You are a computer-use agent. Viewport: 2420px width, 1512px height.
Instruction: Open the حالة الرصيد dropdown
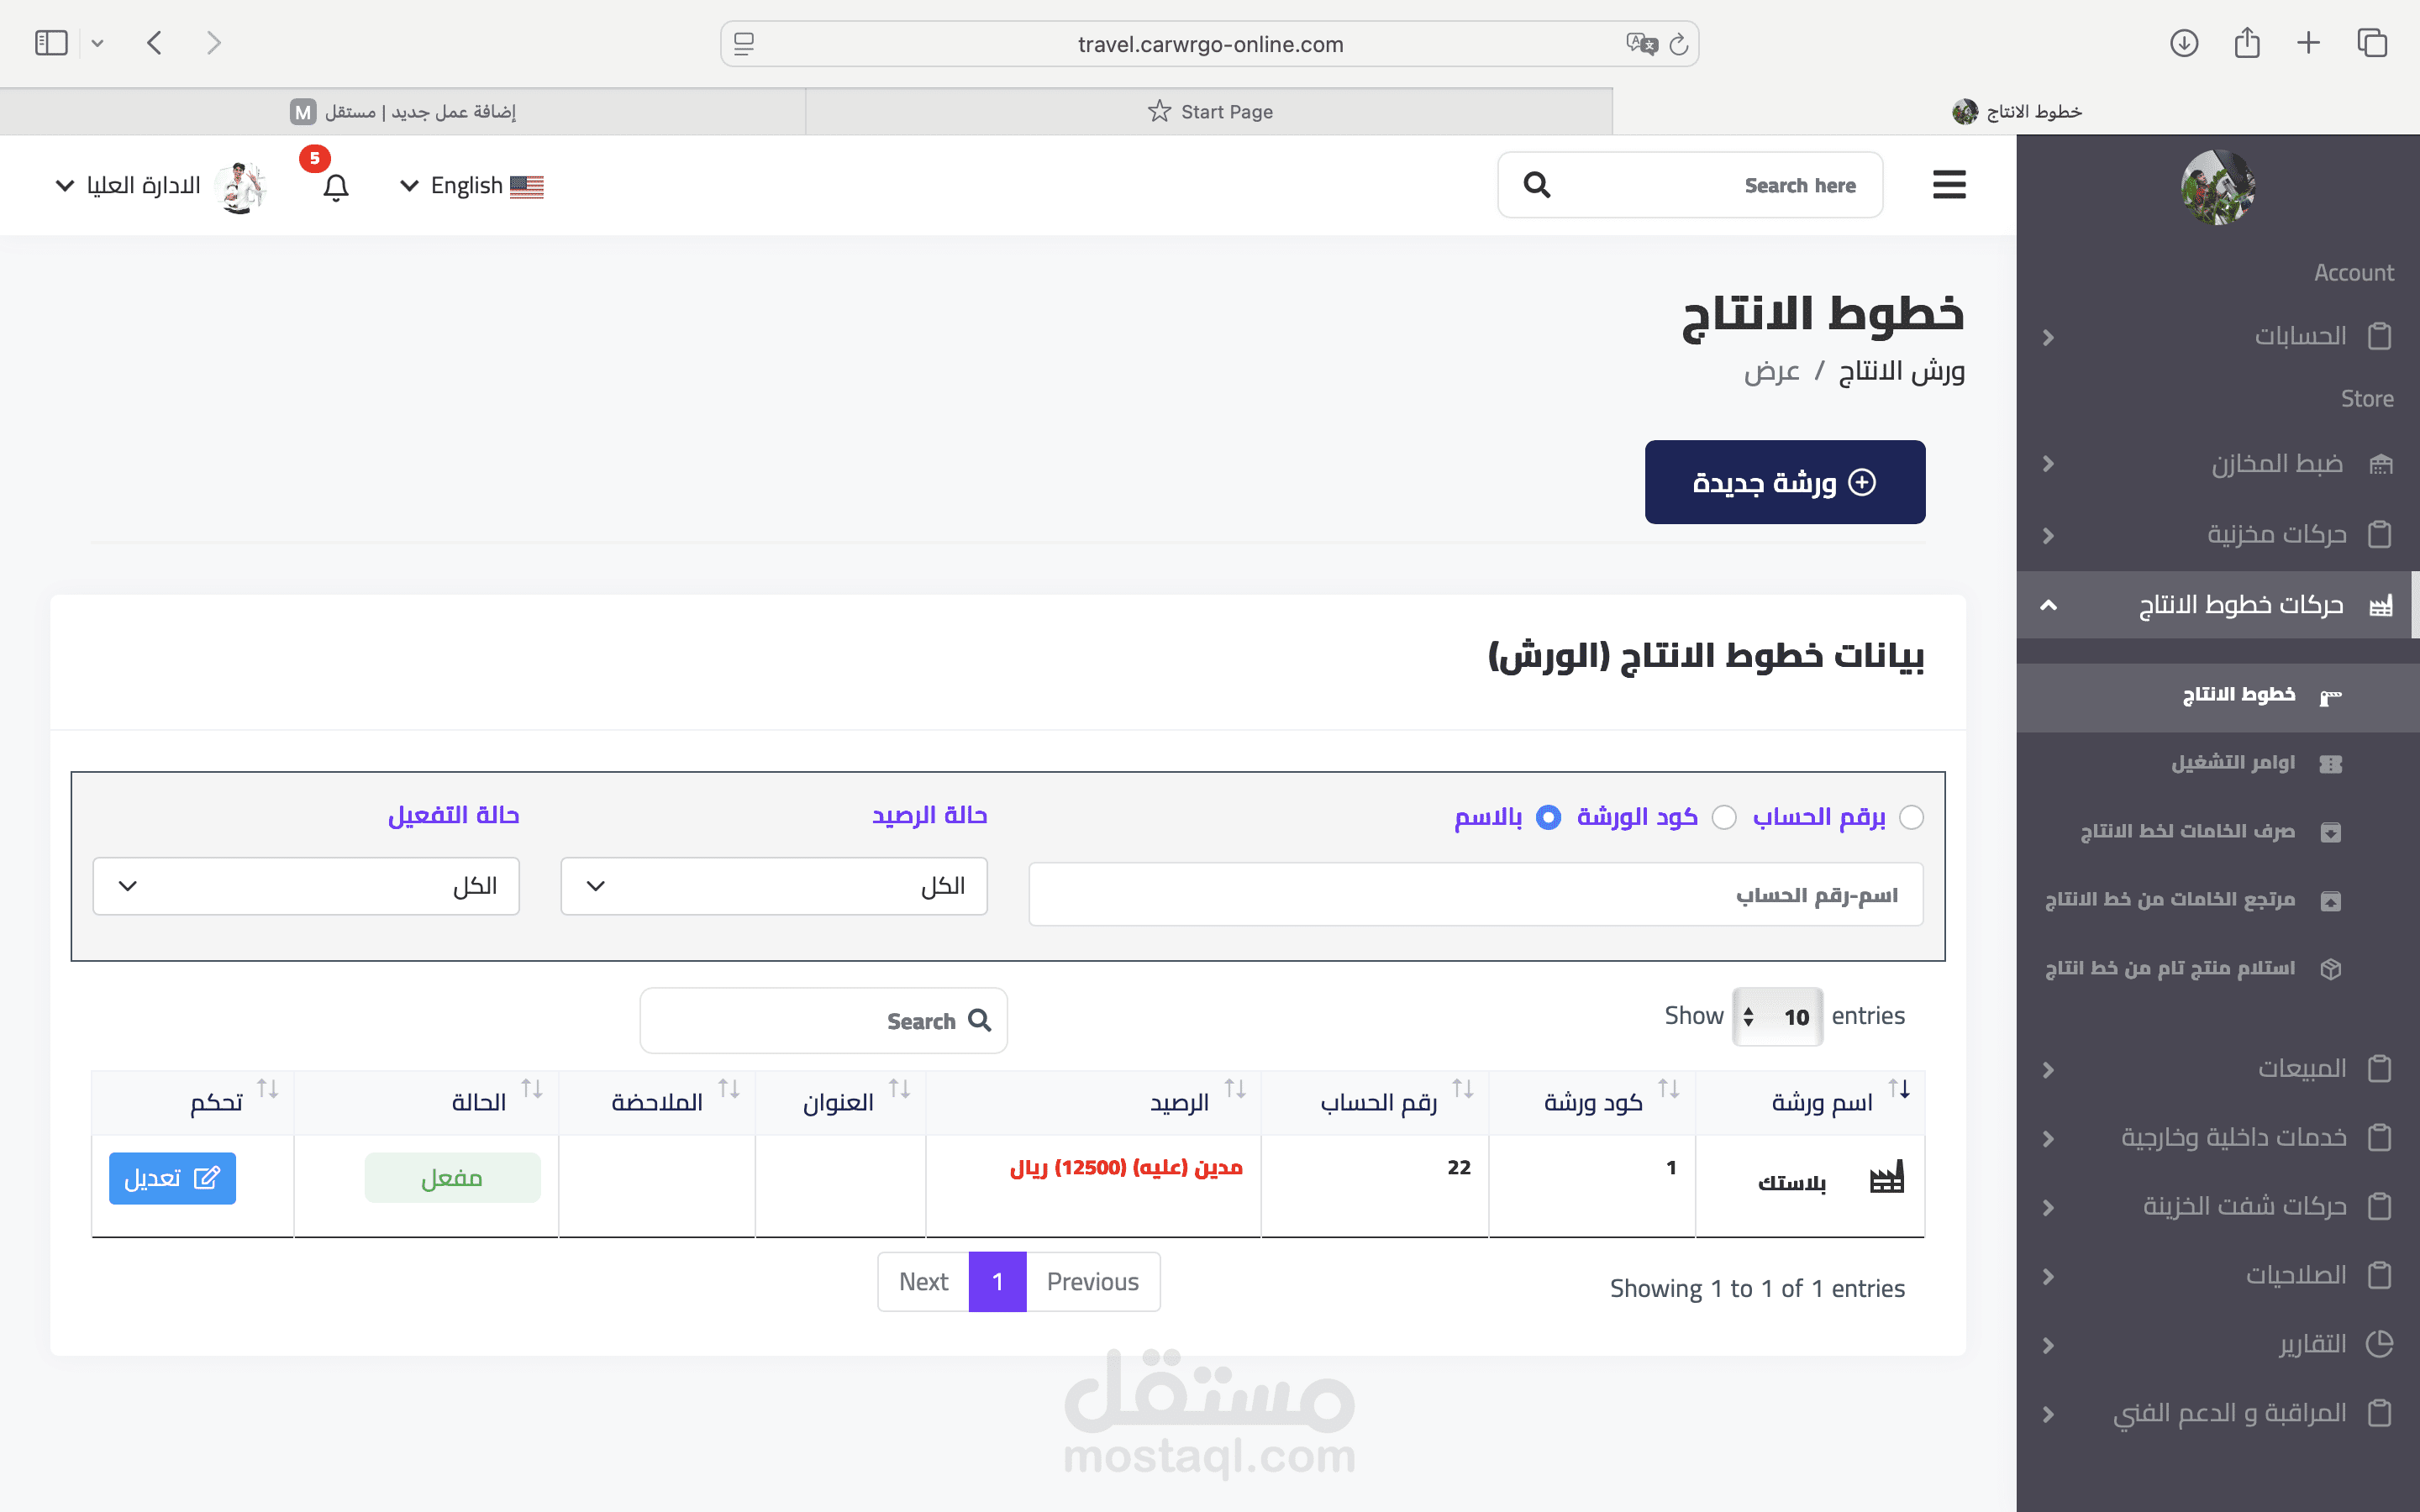774,886
